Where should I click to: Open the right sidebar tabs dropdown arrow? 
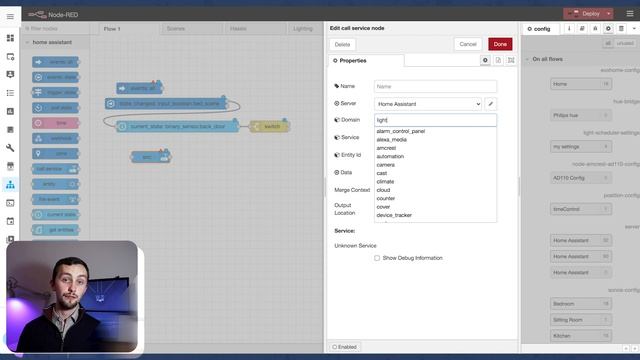(x=634, y=29)
